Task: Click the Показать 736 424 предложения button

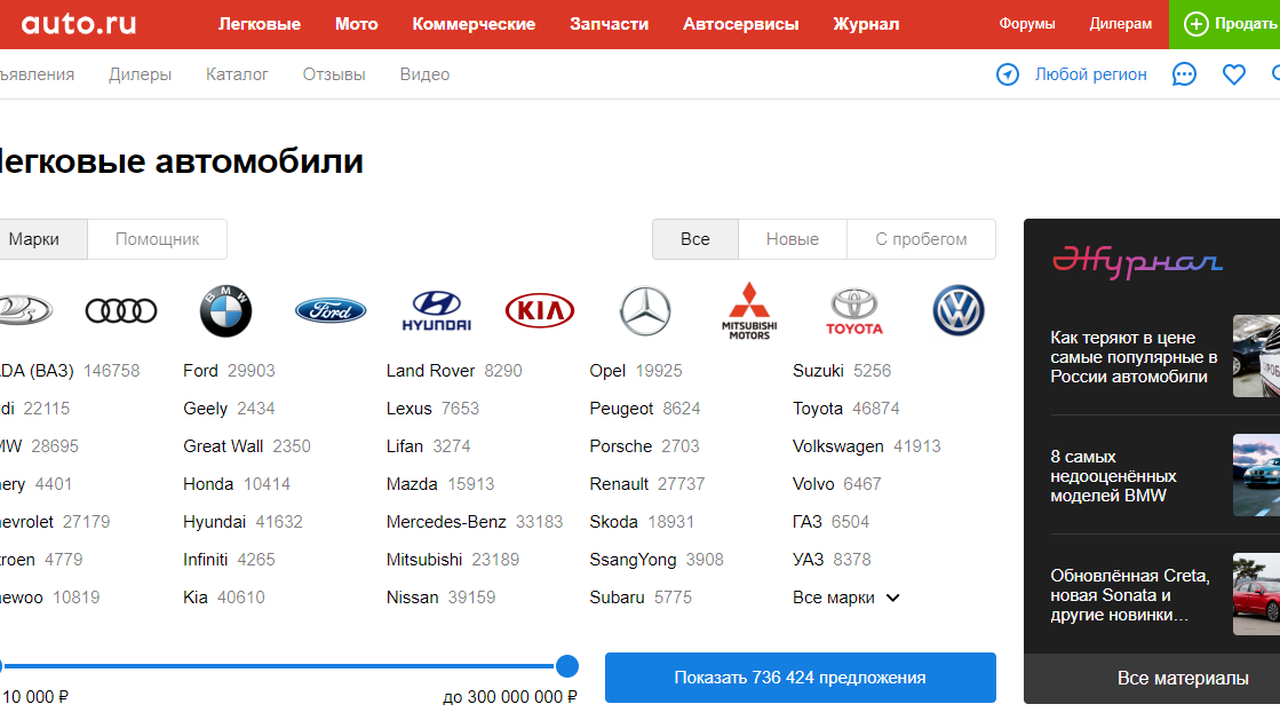Action: [800, 678]
